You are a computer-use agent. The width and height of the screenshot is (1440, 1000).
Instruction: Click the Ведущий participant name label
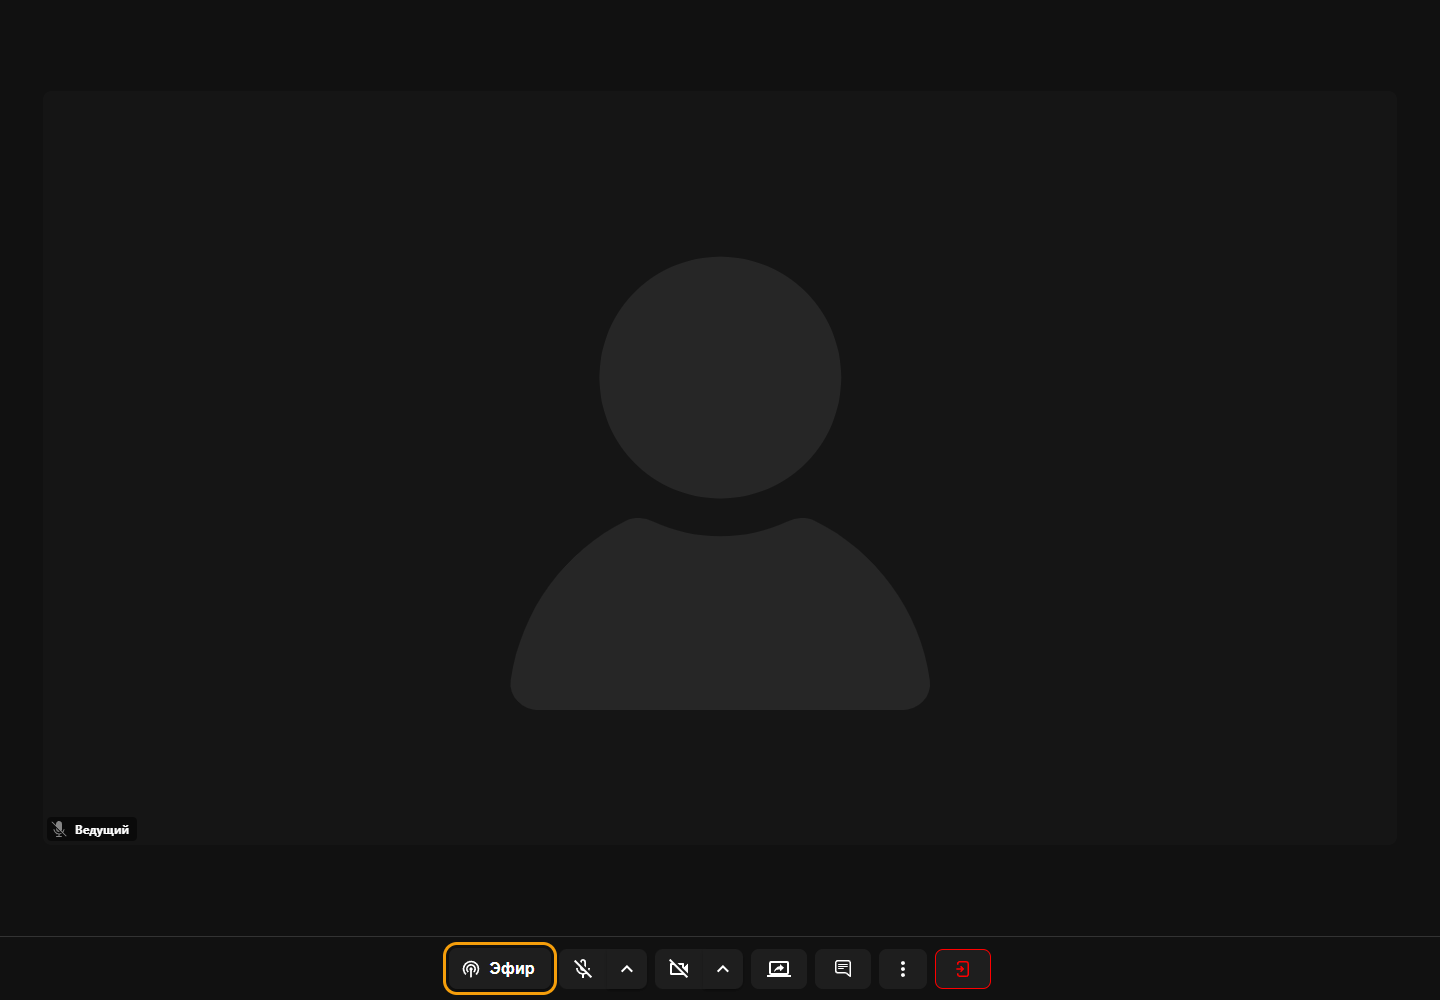tap(102, 830)
